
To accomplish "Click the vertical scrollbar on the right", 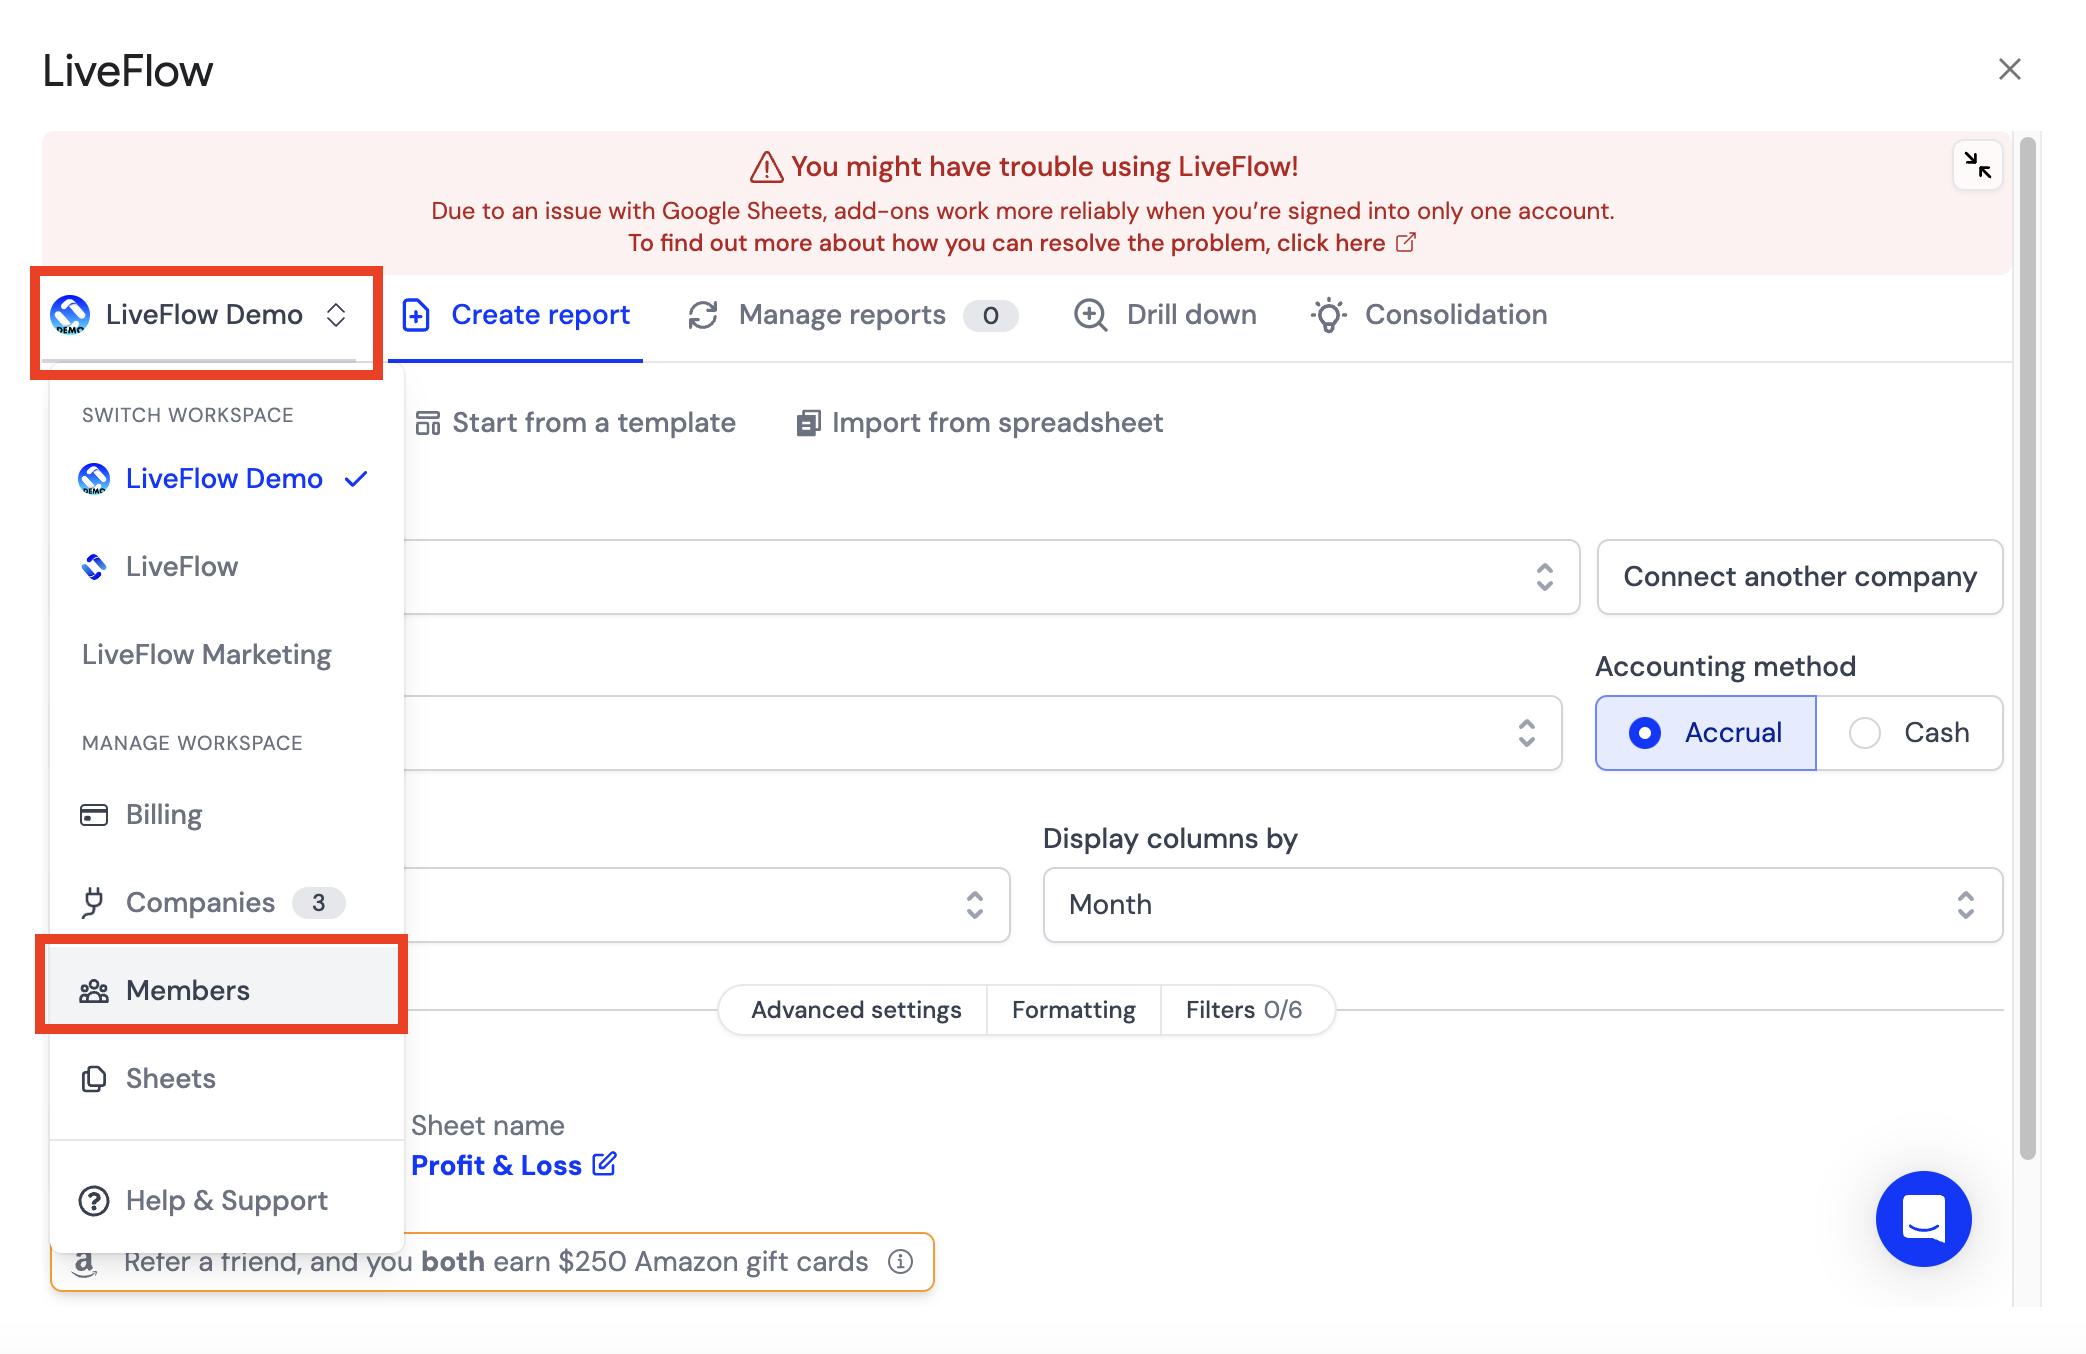I will tap(2028, 650).
